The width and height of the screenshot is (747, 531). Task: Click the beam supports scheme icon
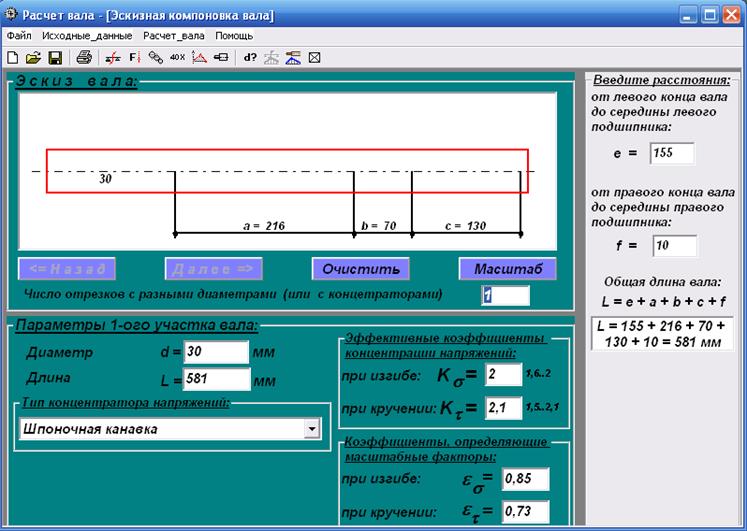click(x=113, y=58)
